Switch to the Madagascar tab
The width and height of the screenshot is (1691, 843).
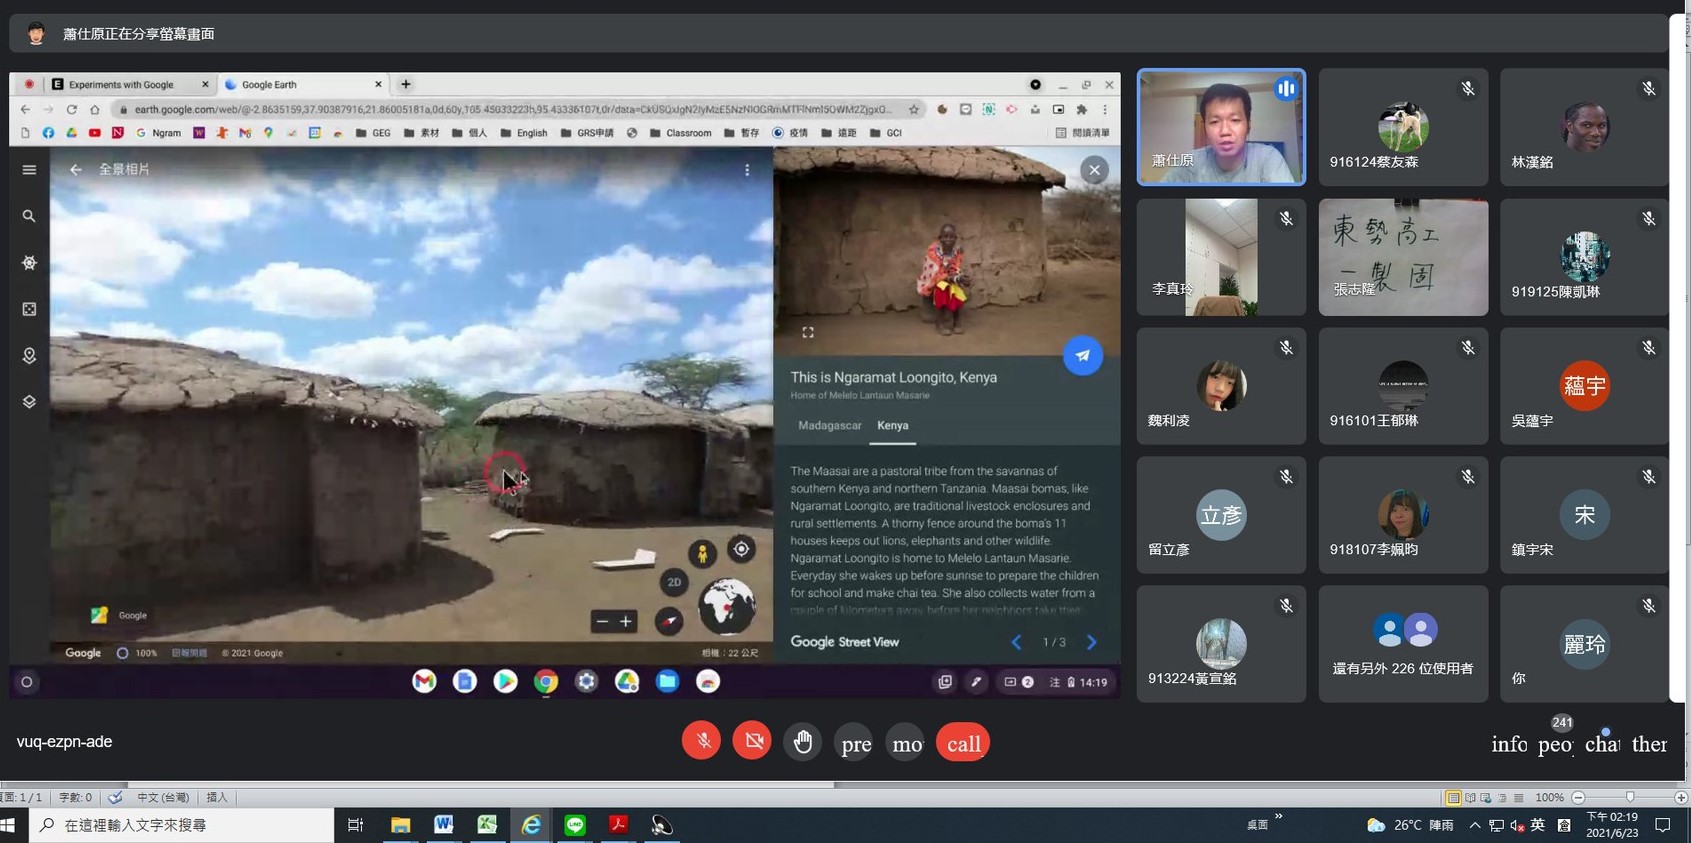829,425
